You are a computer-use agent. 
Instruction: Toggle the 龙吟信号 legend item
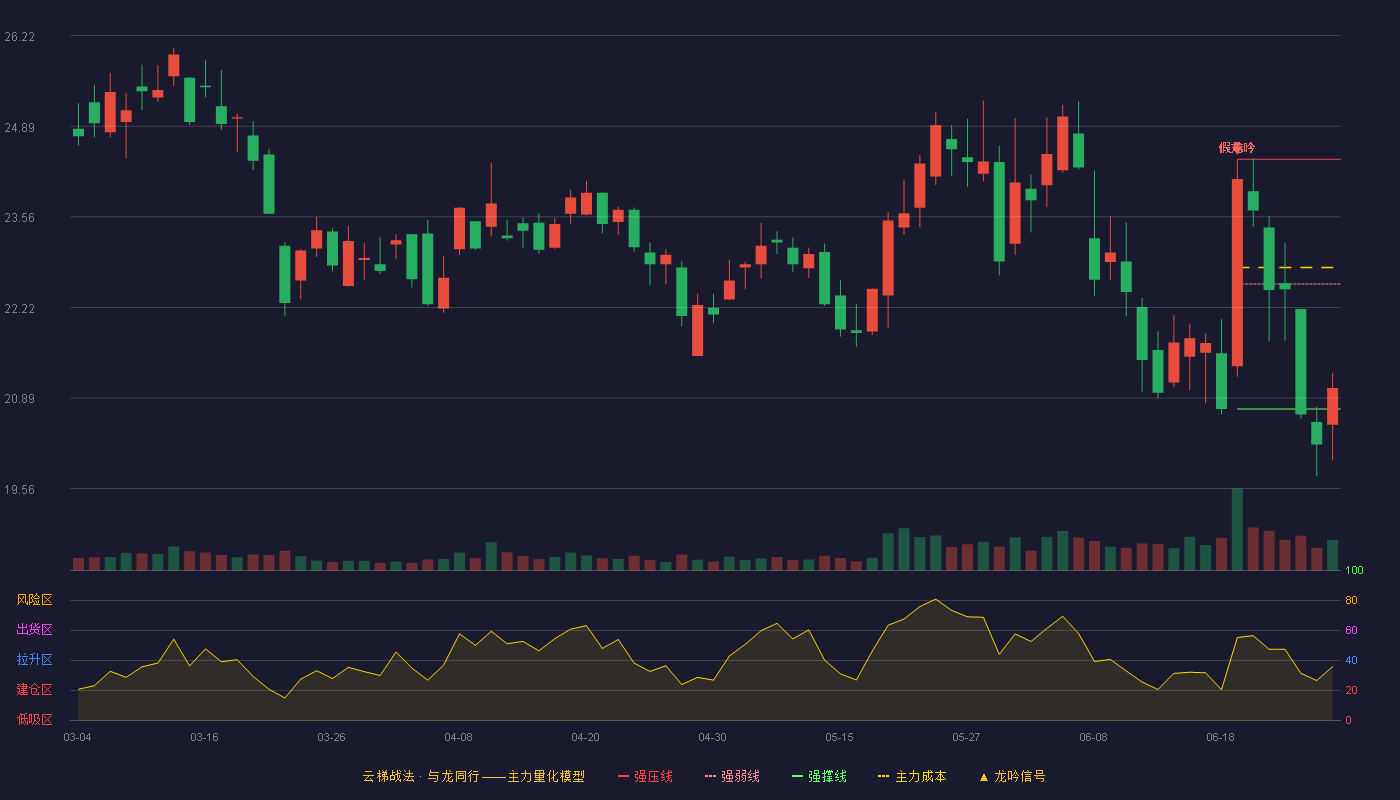[1011, 776]
